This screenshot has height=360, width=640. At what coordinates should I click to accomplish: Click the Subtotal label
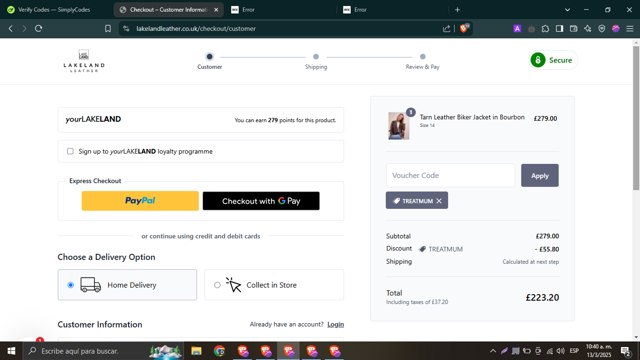click(x=398, y=236)
